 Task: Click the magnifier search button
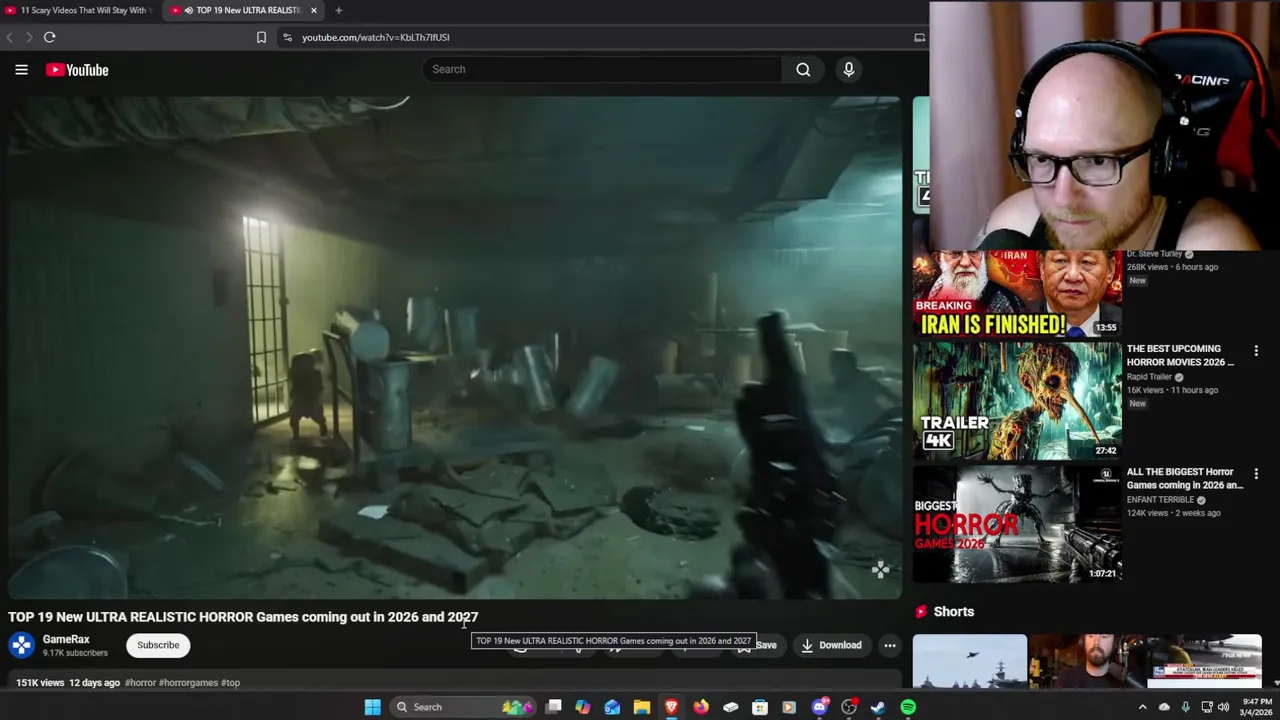point(803,69)
